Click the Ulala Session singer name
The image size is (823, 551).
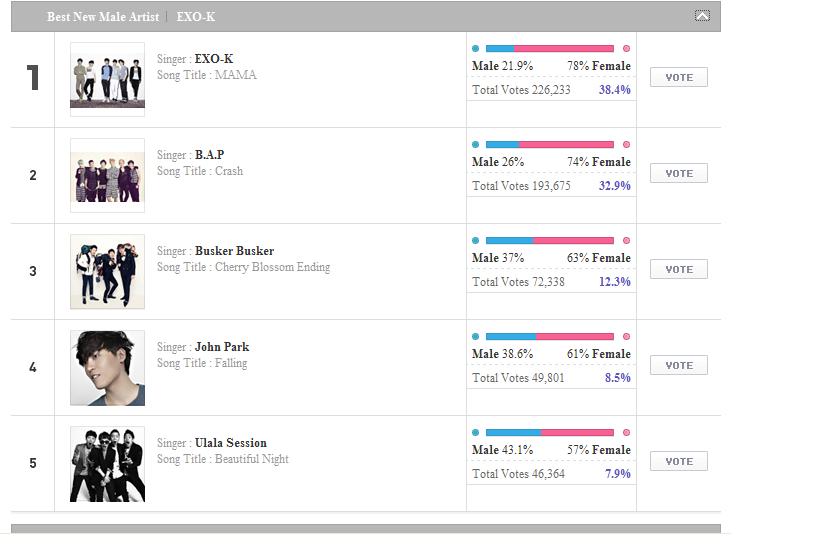point(230,443)
